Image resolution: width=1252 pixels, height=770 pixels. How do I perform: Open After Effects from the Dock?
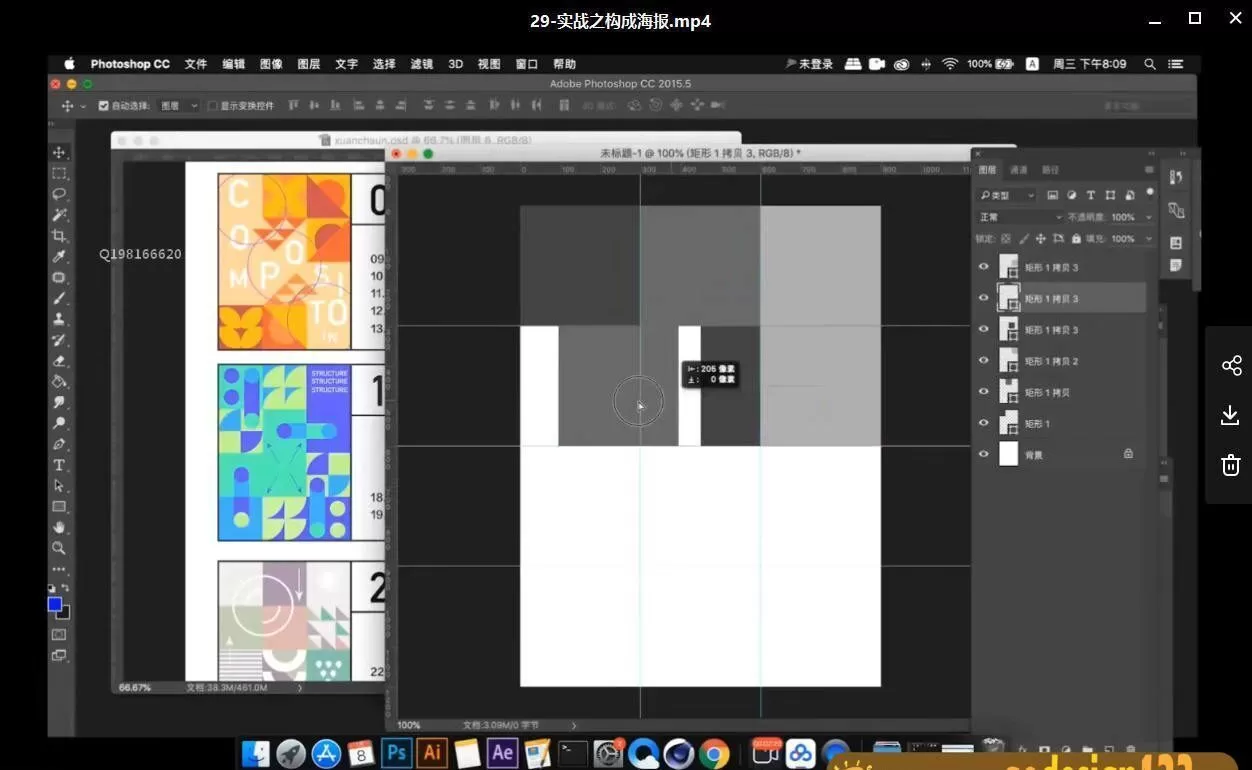click(502, 753)
